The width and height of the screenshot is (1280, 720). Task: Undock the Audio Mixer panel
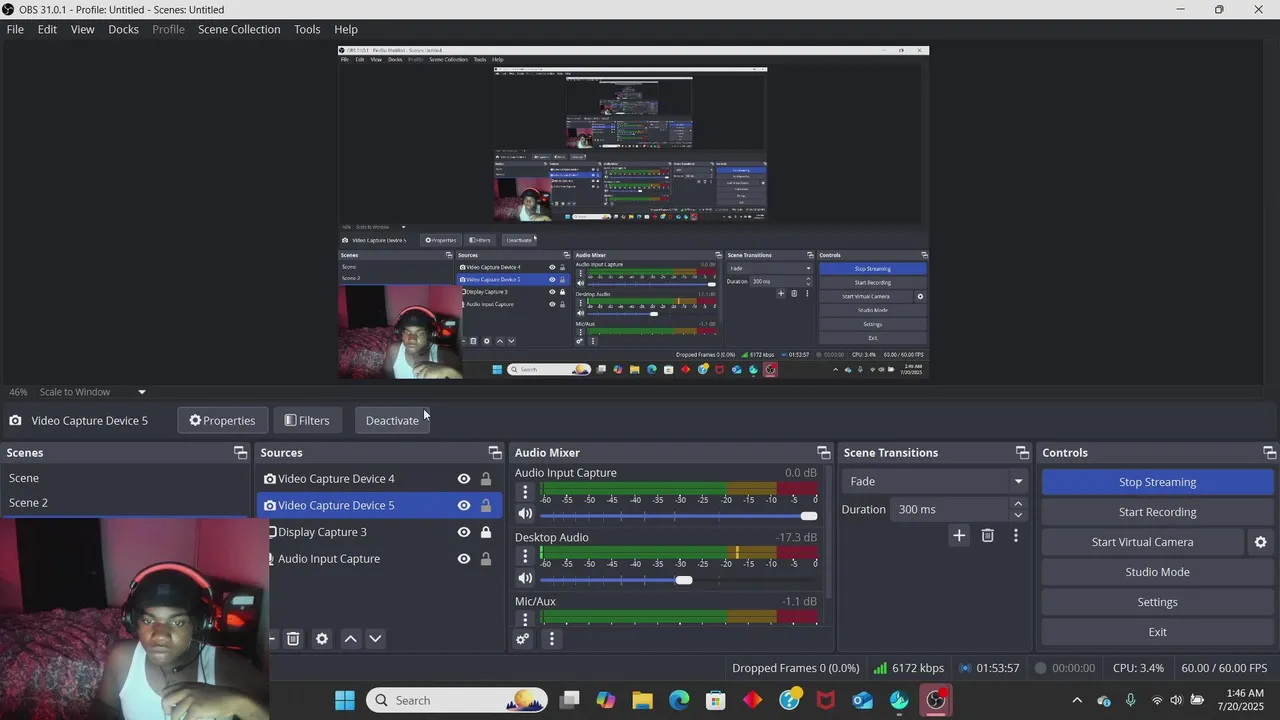(x=824, y=453)
